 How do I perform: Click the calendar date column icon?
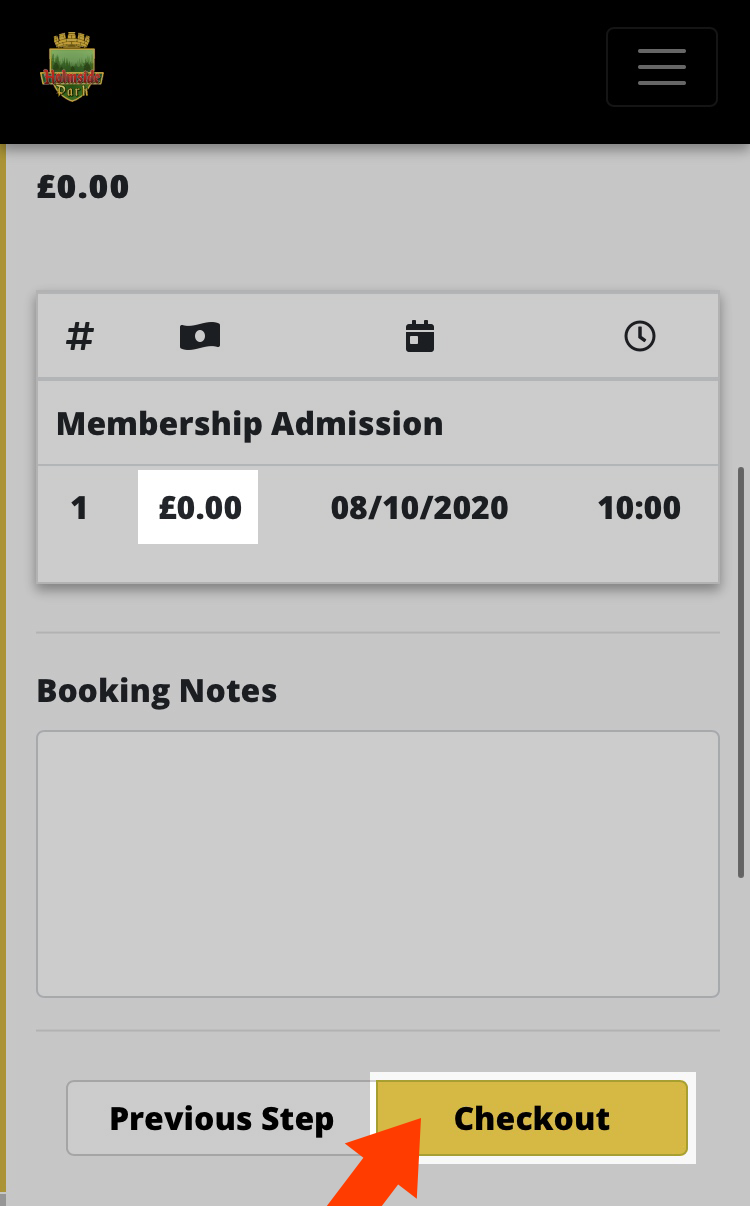420,336
